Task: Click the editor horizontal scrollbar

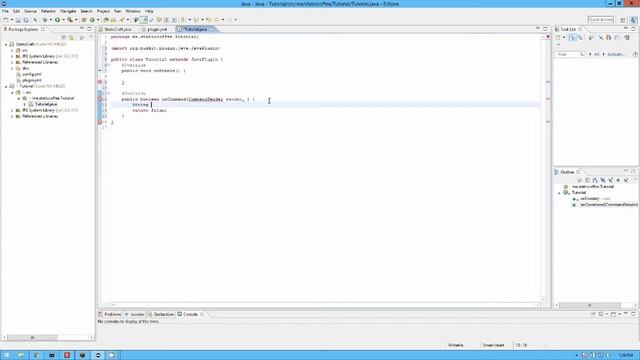Action: 325,305
